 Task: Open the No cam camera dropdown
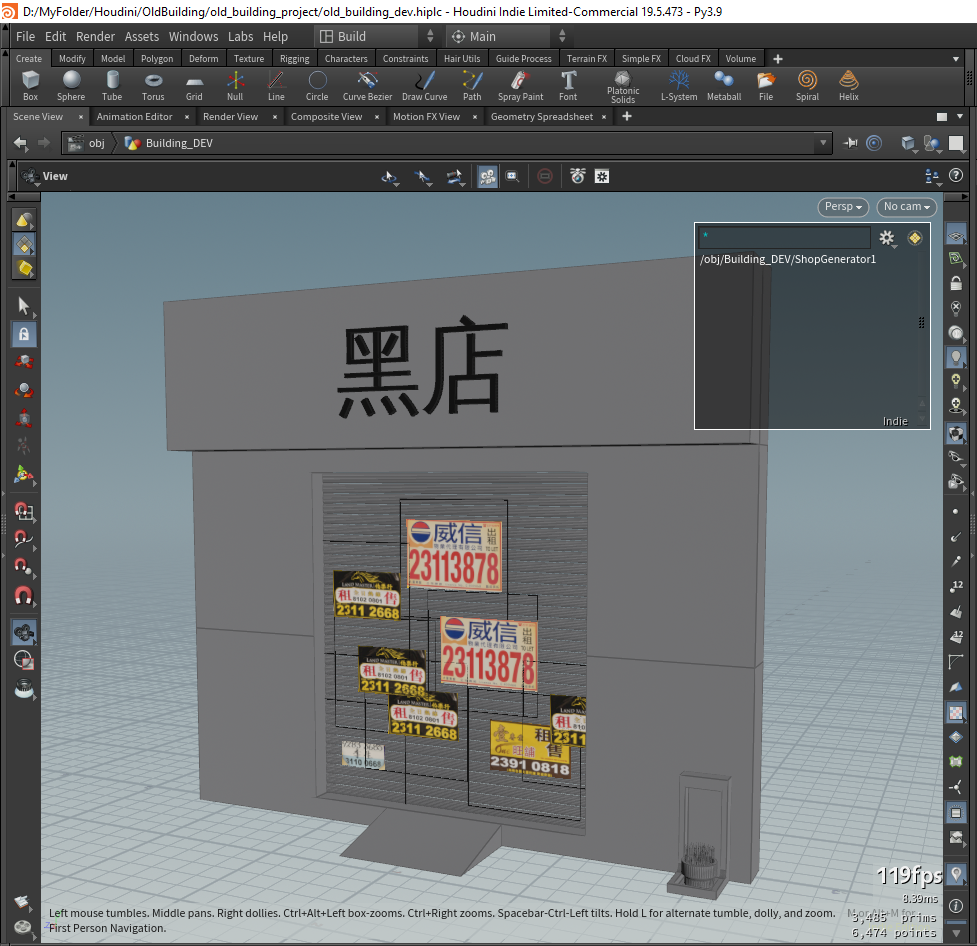(907, 207)
